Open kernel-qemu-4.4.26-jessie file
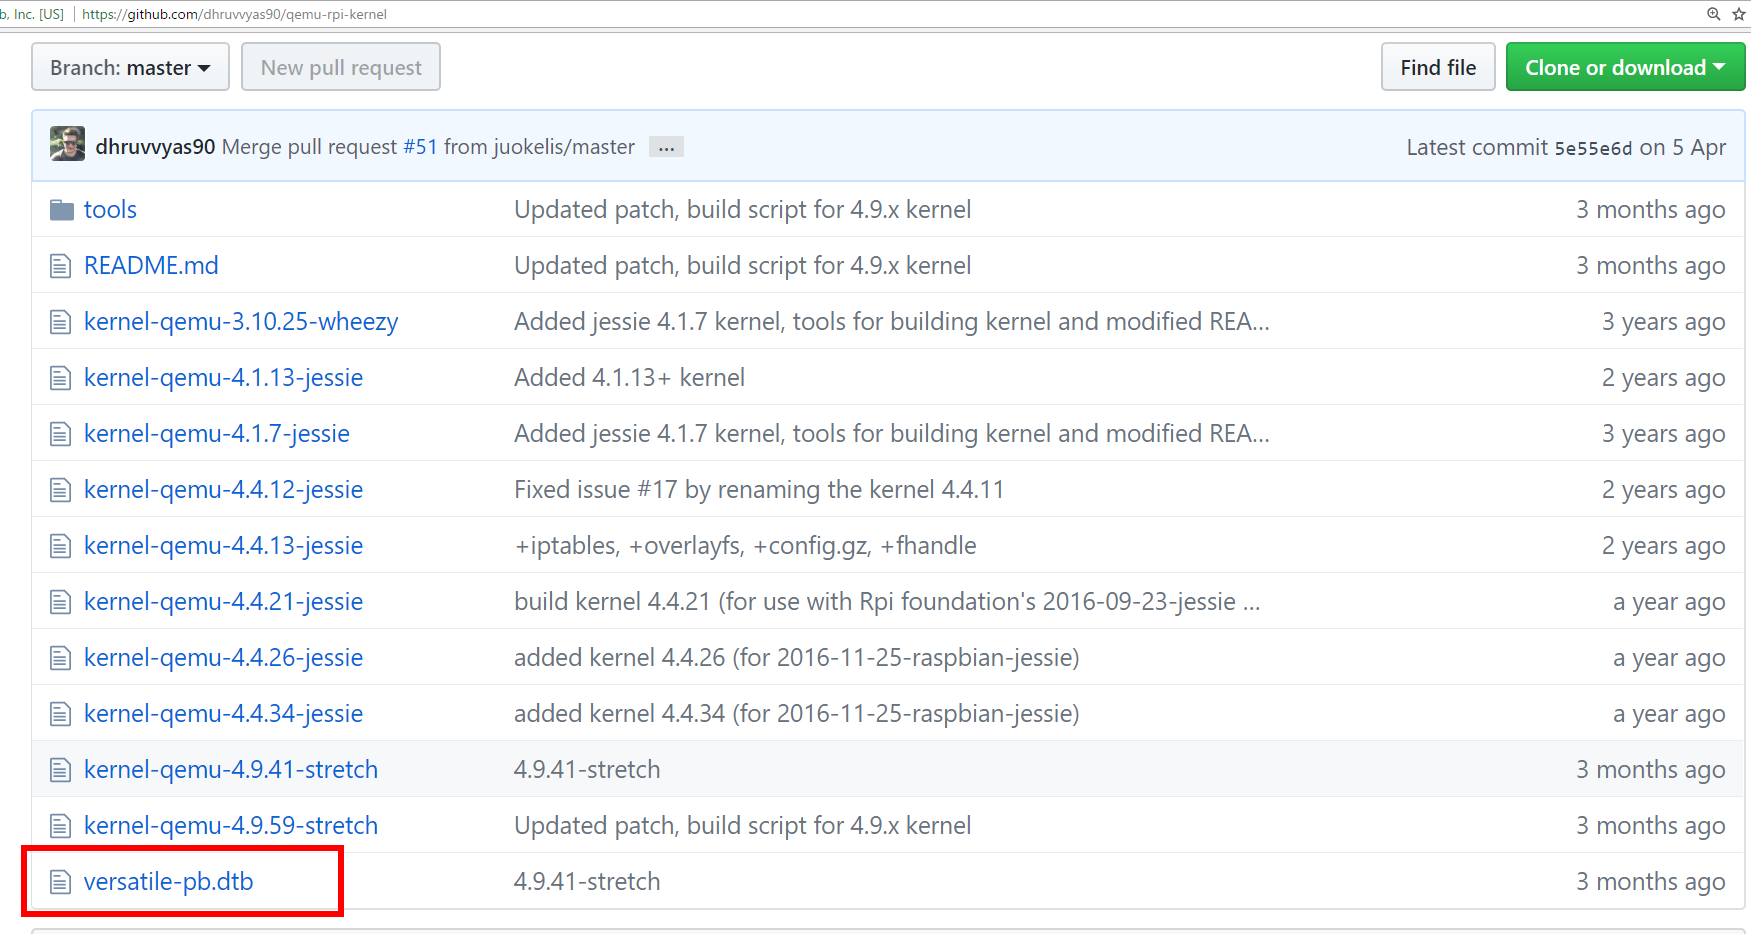1751x934 pixels. pyautogui.click(x=223, y=657)
